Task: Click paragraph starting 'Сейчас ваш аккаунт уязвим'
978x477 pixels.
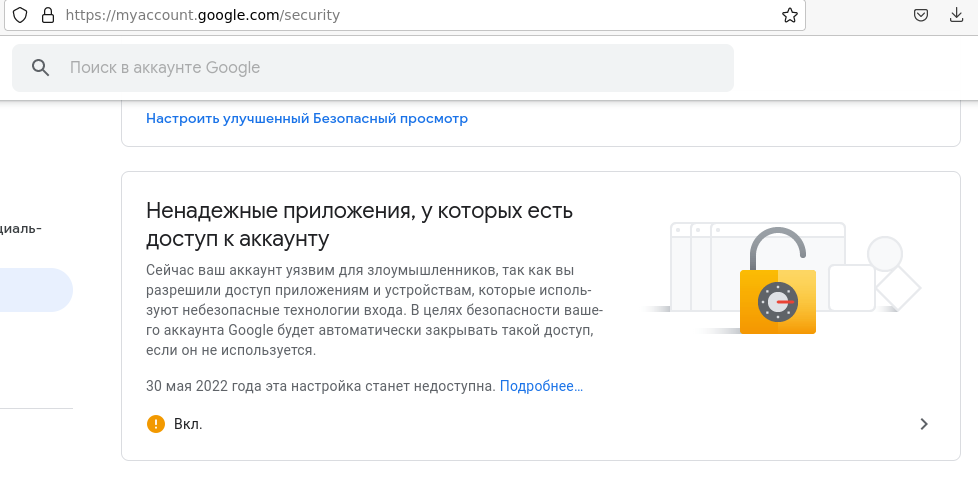Action: pos(375,311)
